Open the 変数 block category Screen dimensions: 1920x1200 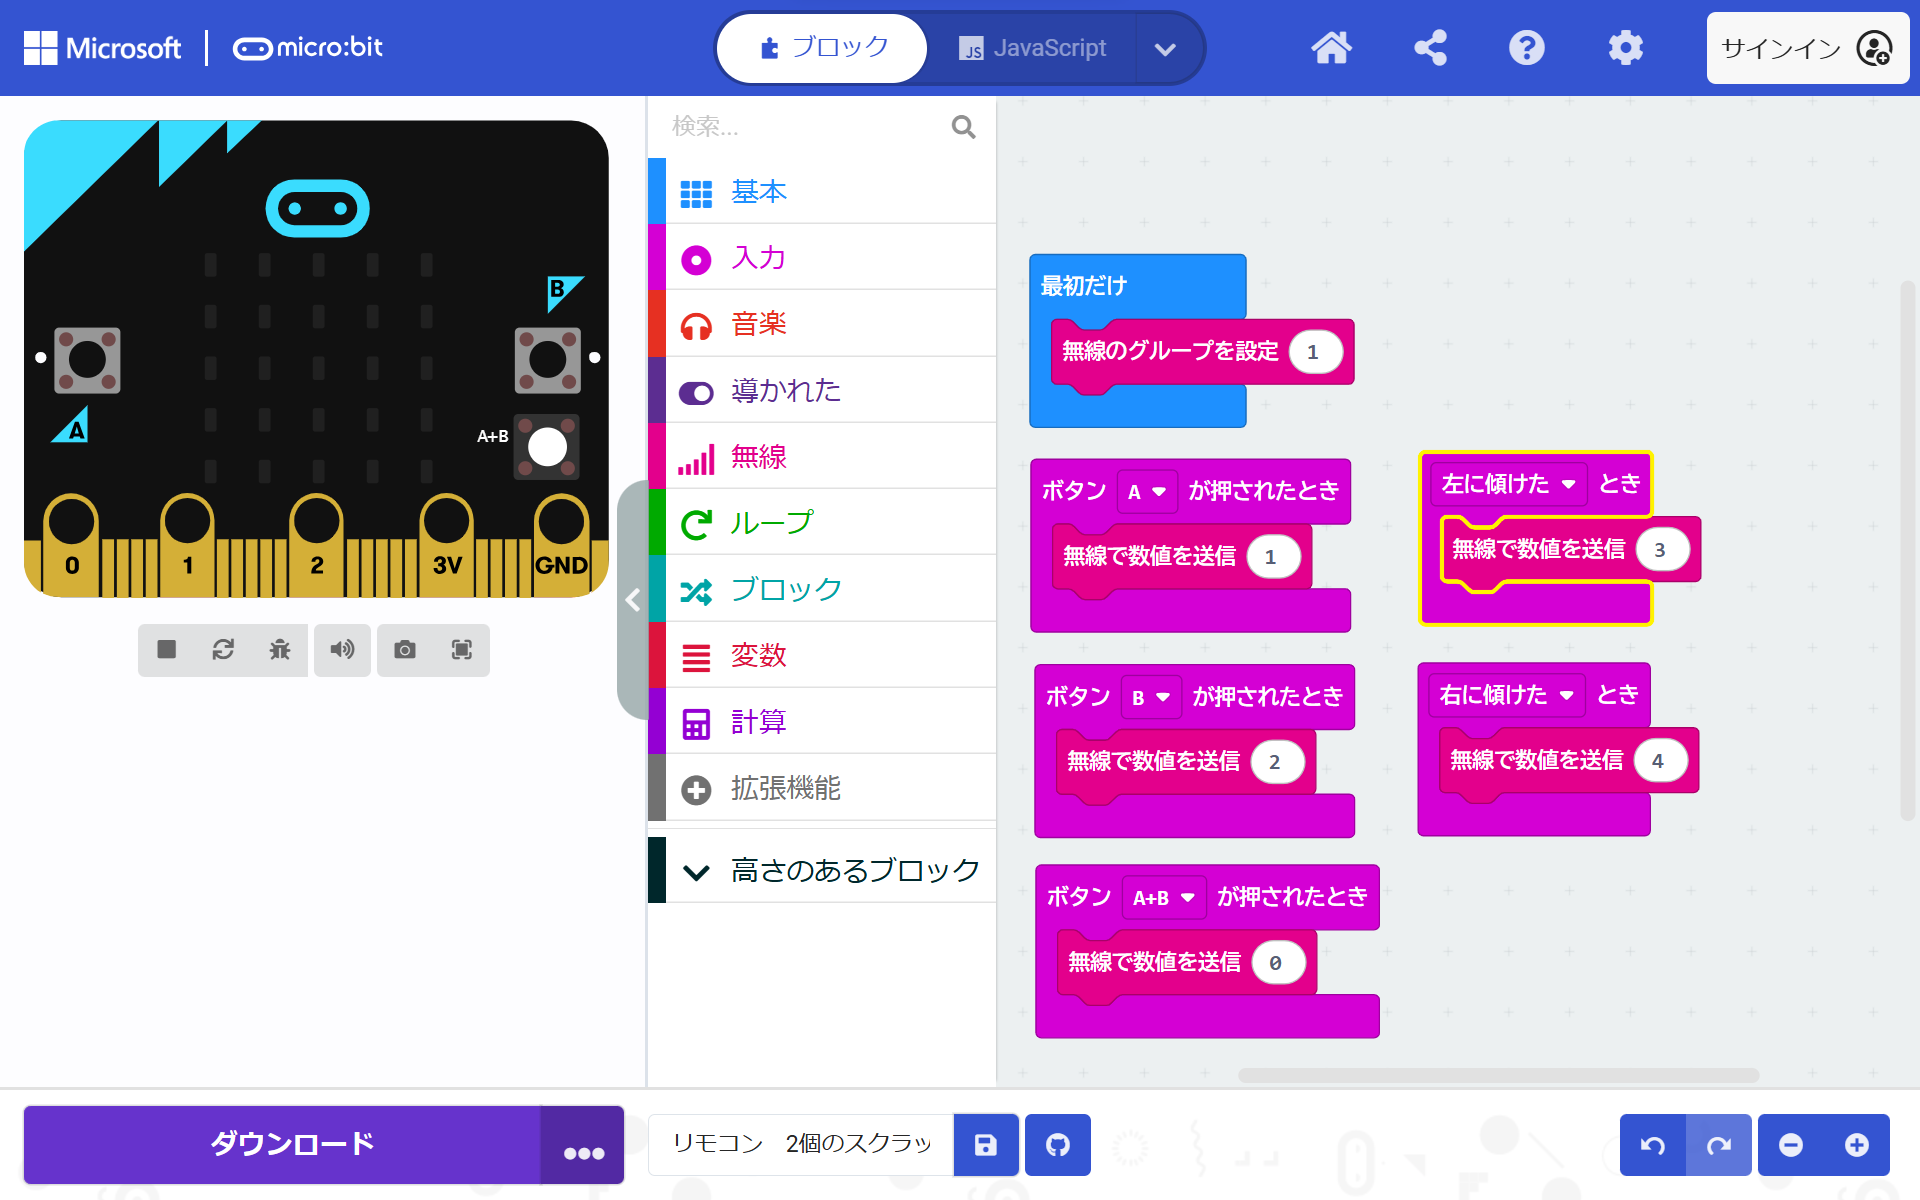758,656
